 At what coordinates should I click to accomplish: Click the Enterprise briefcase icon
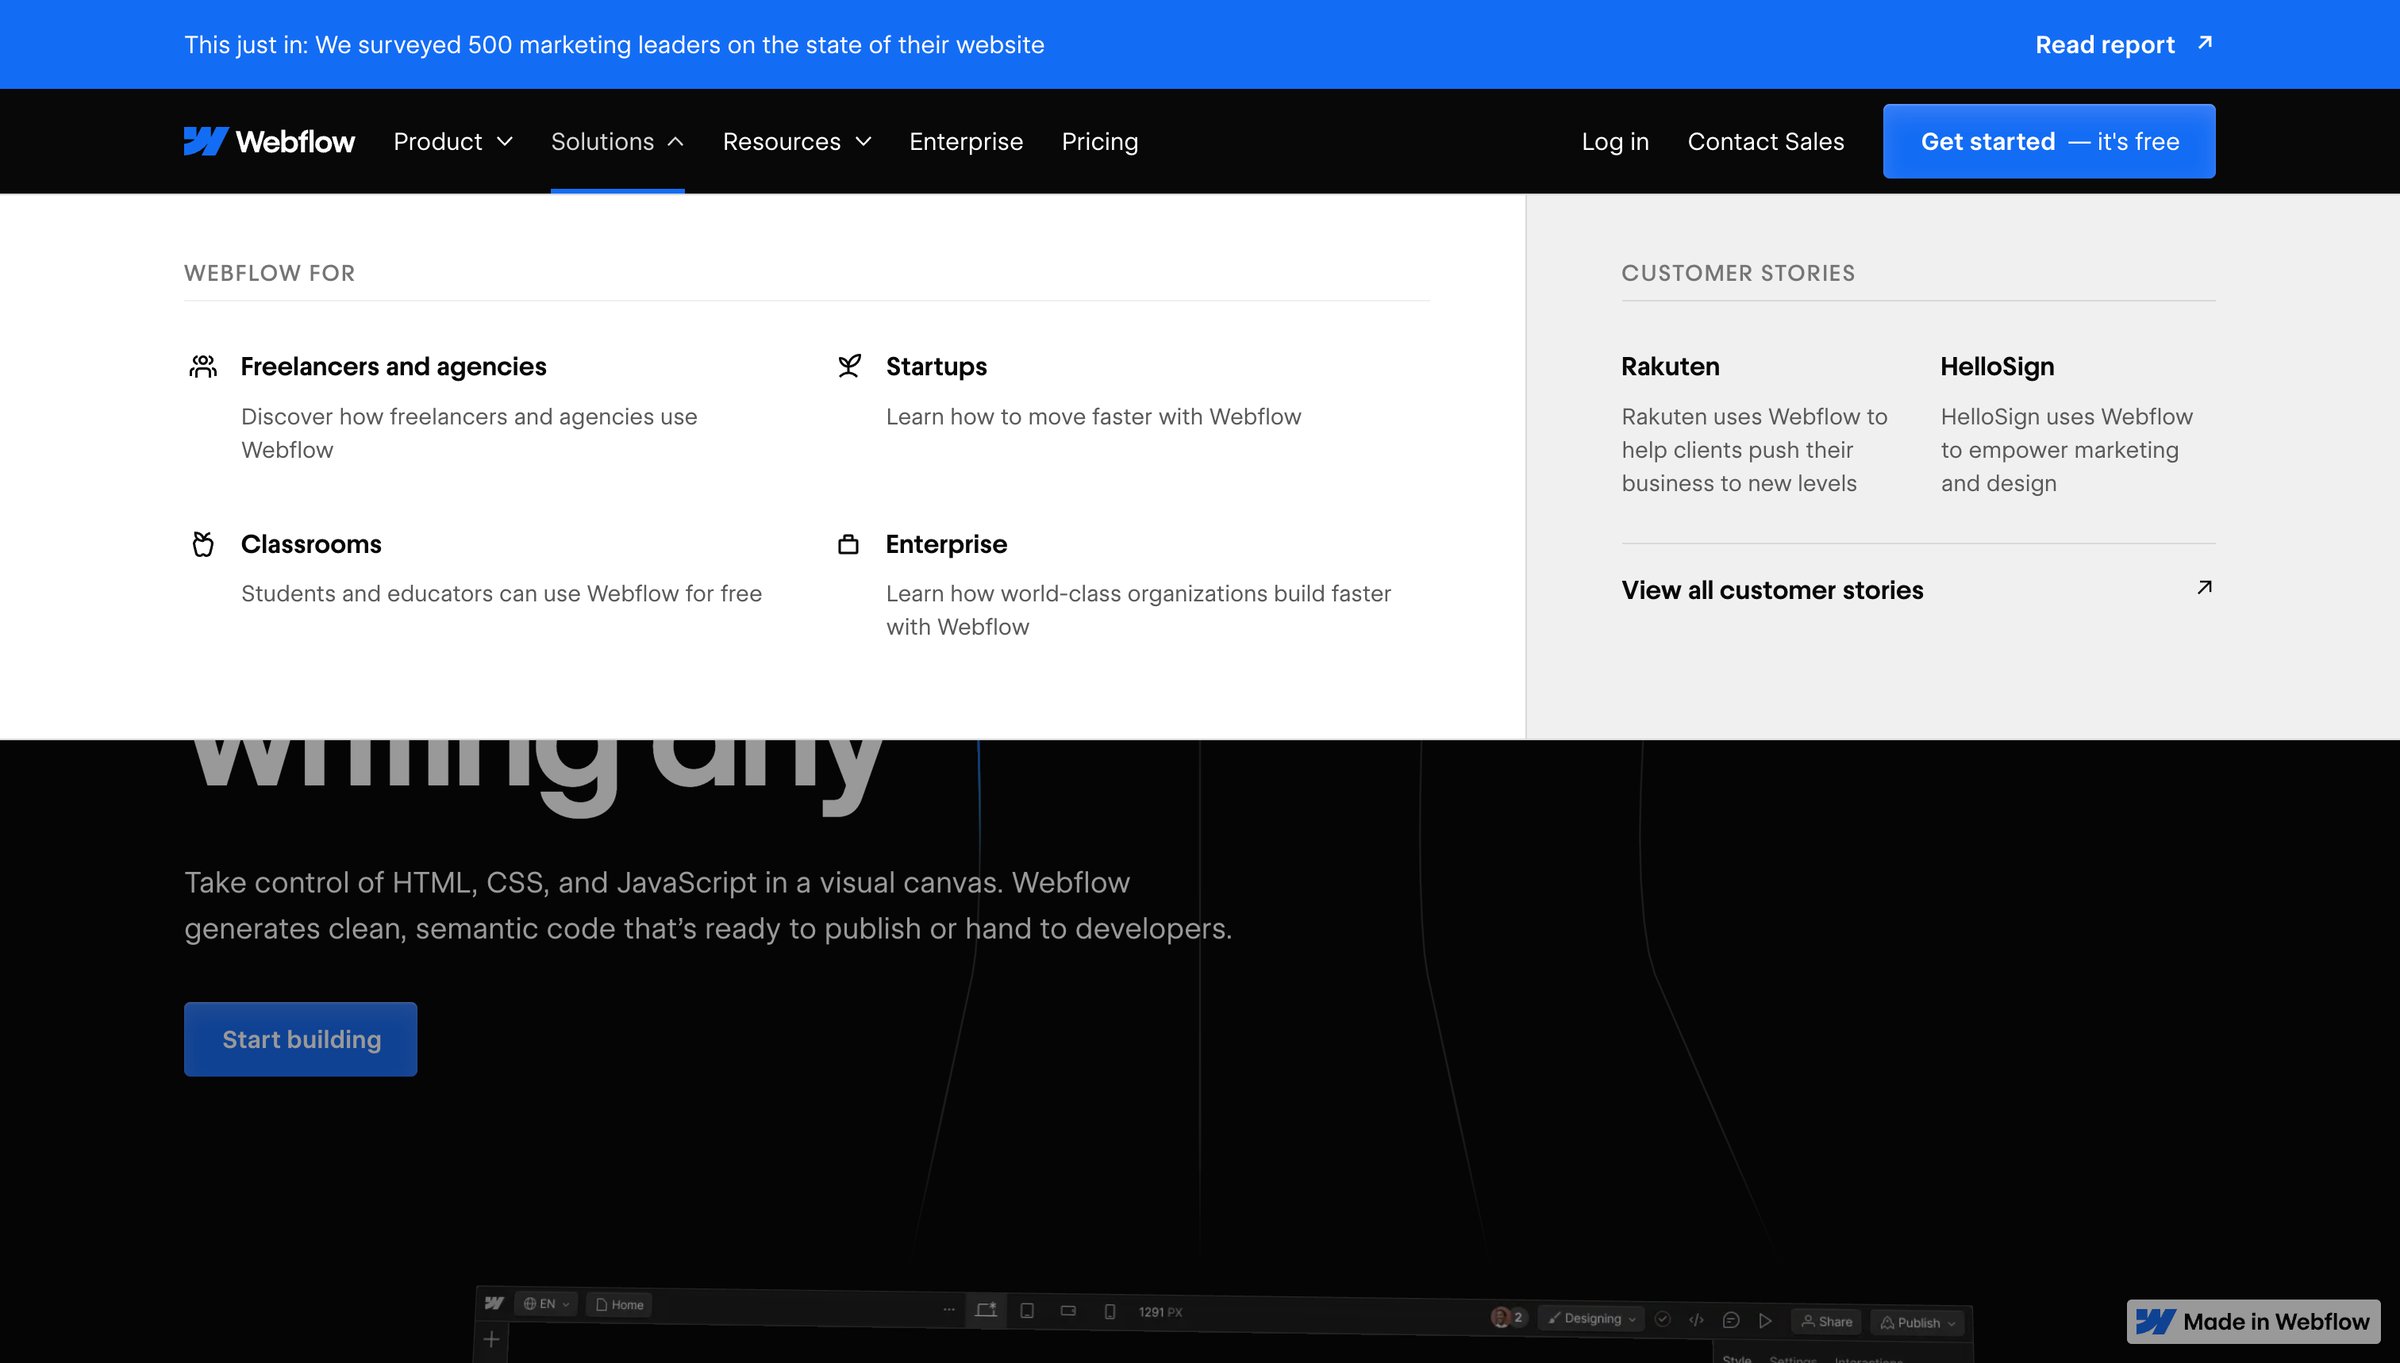click(x=848, y=544)
